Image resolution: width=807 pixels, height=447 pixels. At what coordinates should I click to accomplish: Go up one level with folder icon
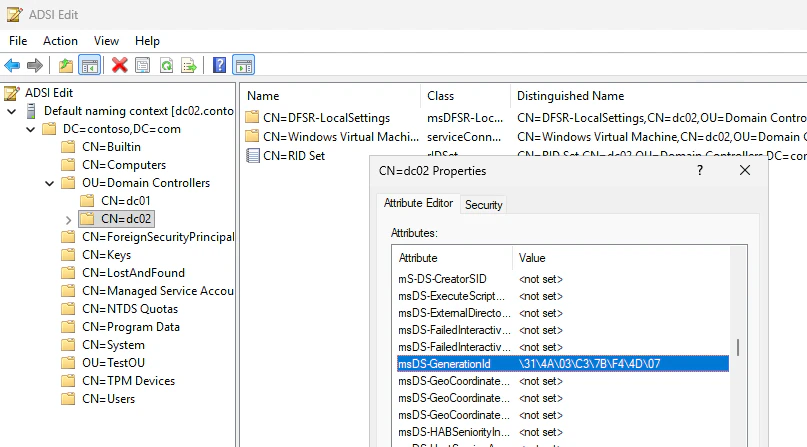click(65, 65)
